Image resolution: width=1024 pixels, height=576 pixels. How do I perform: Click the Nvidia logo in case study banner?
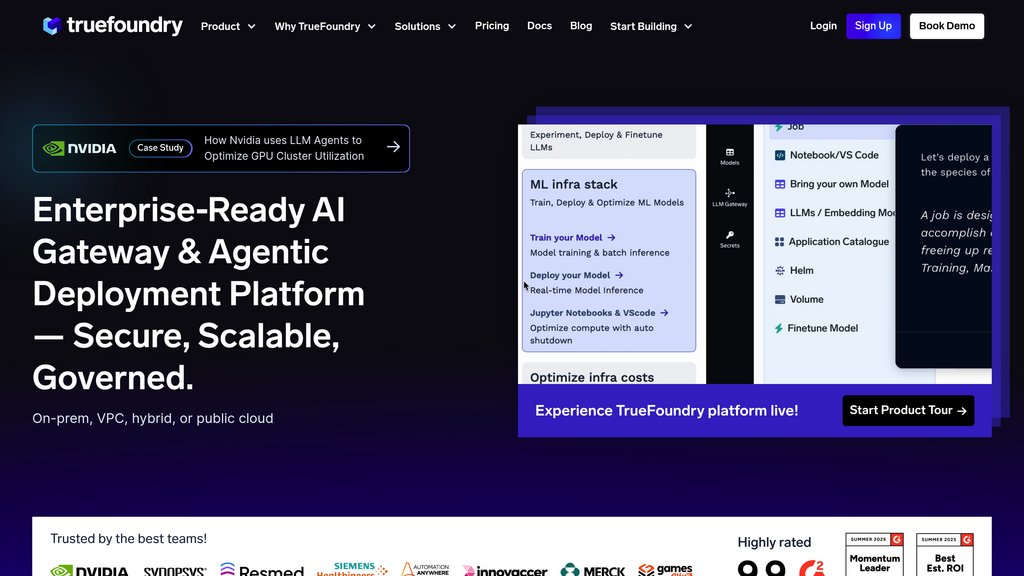pyautogui.click(x=80, y=148)
